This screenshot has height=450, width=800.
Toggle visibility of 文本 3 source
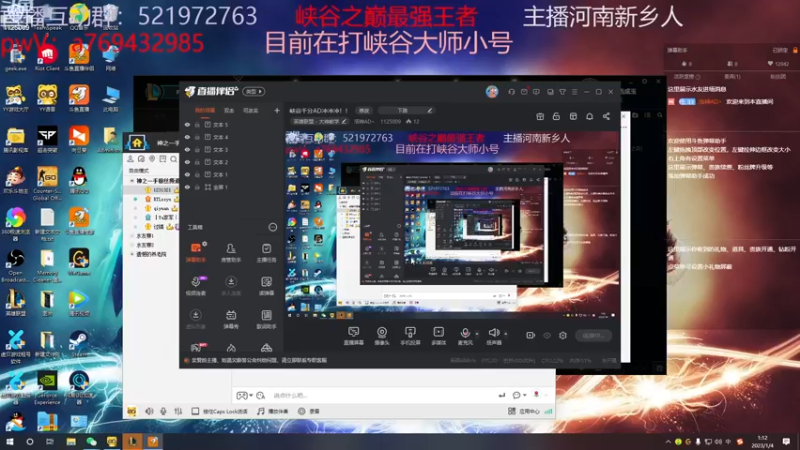click(187, 149)
